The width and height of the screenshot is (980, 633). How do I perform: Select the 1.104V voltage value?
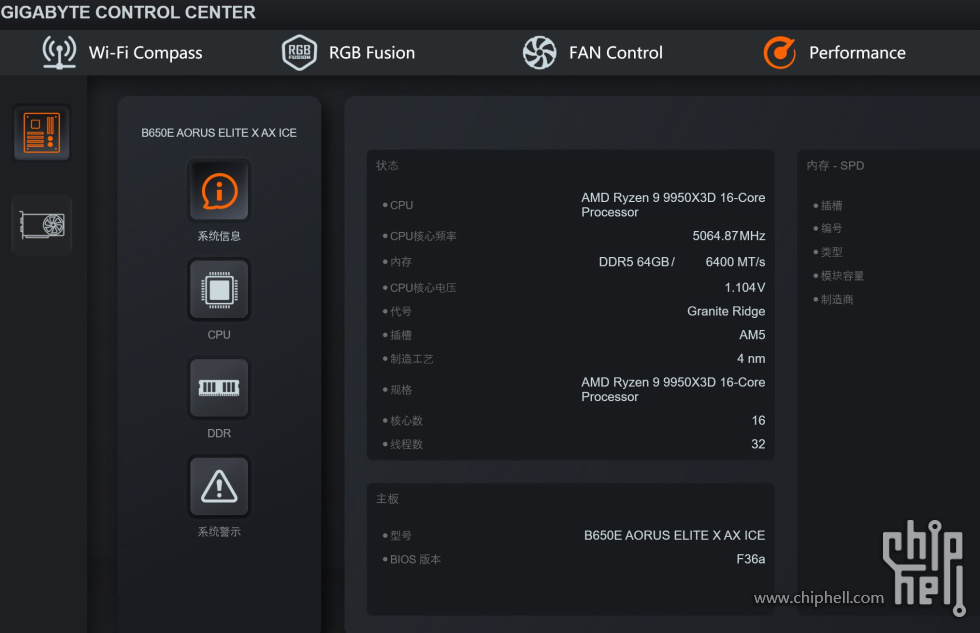745,287
